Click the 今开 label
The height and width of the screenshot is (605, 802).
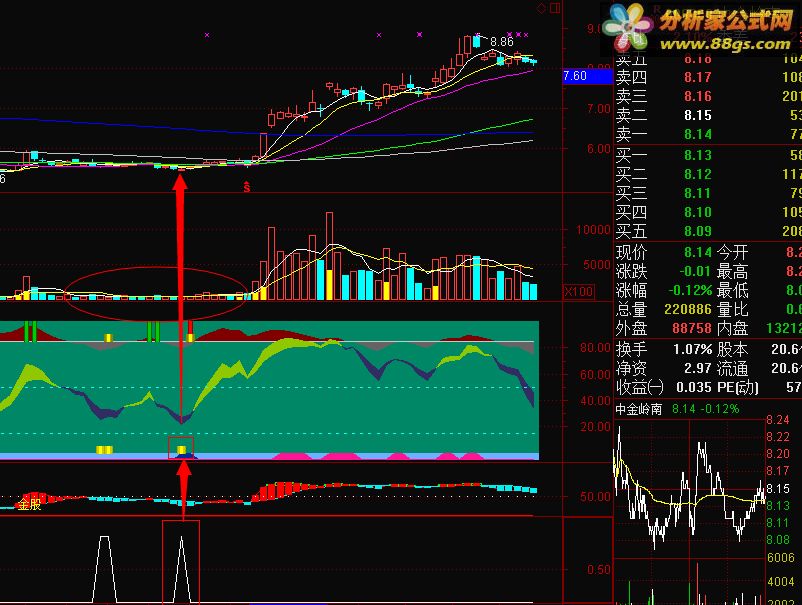(732, 252)
